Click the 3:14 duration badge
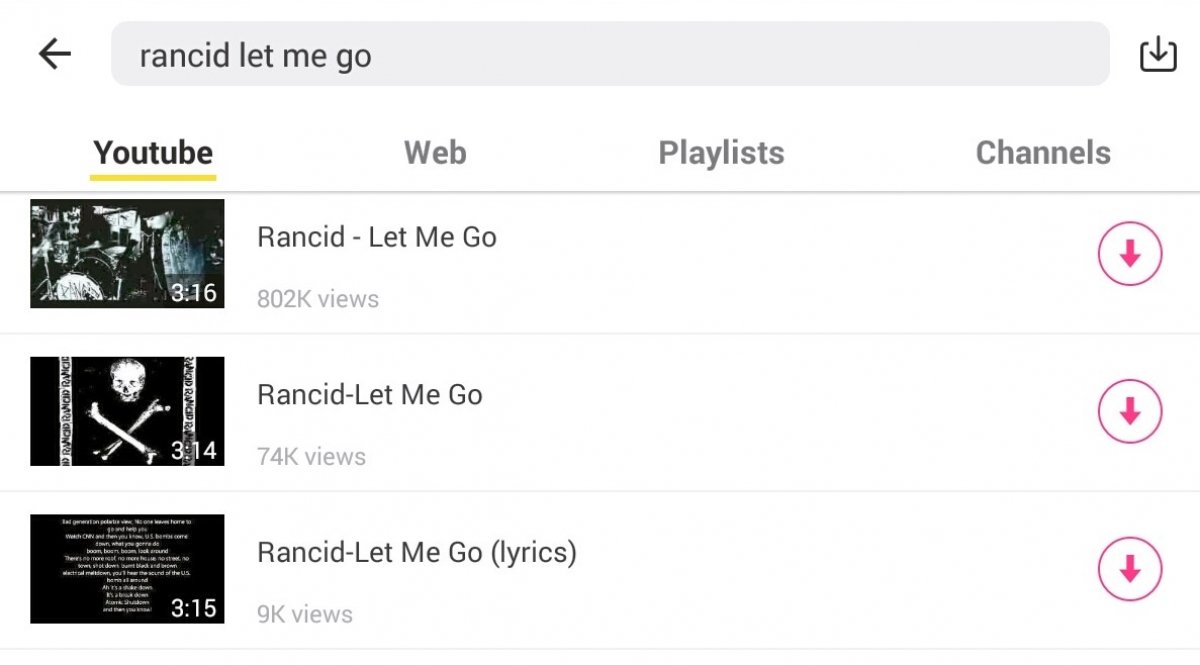Screen dimensions: 1200x665 pos(194,451)
